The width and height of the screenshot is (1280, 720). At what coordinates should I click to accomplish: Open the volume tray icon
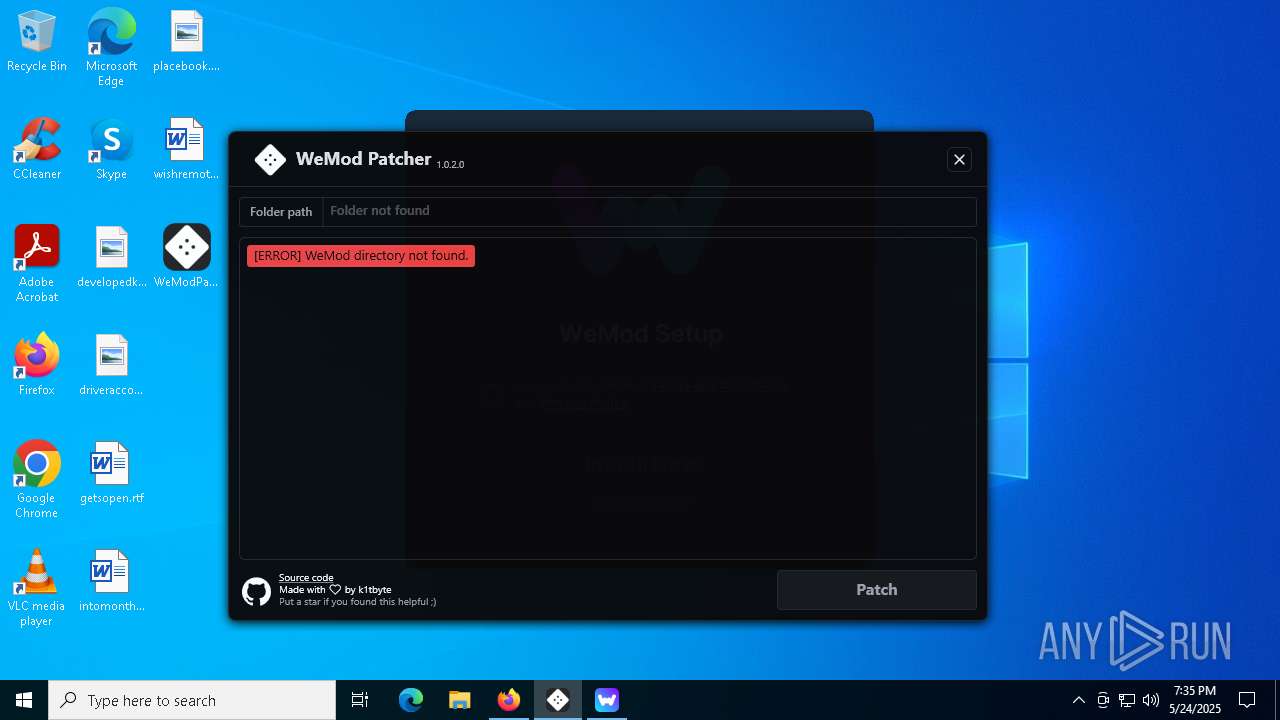(x=1151, y=700)
